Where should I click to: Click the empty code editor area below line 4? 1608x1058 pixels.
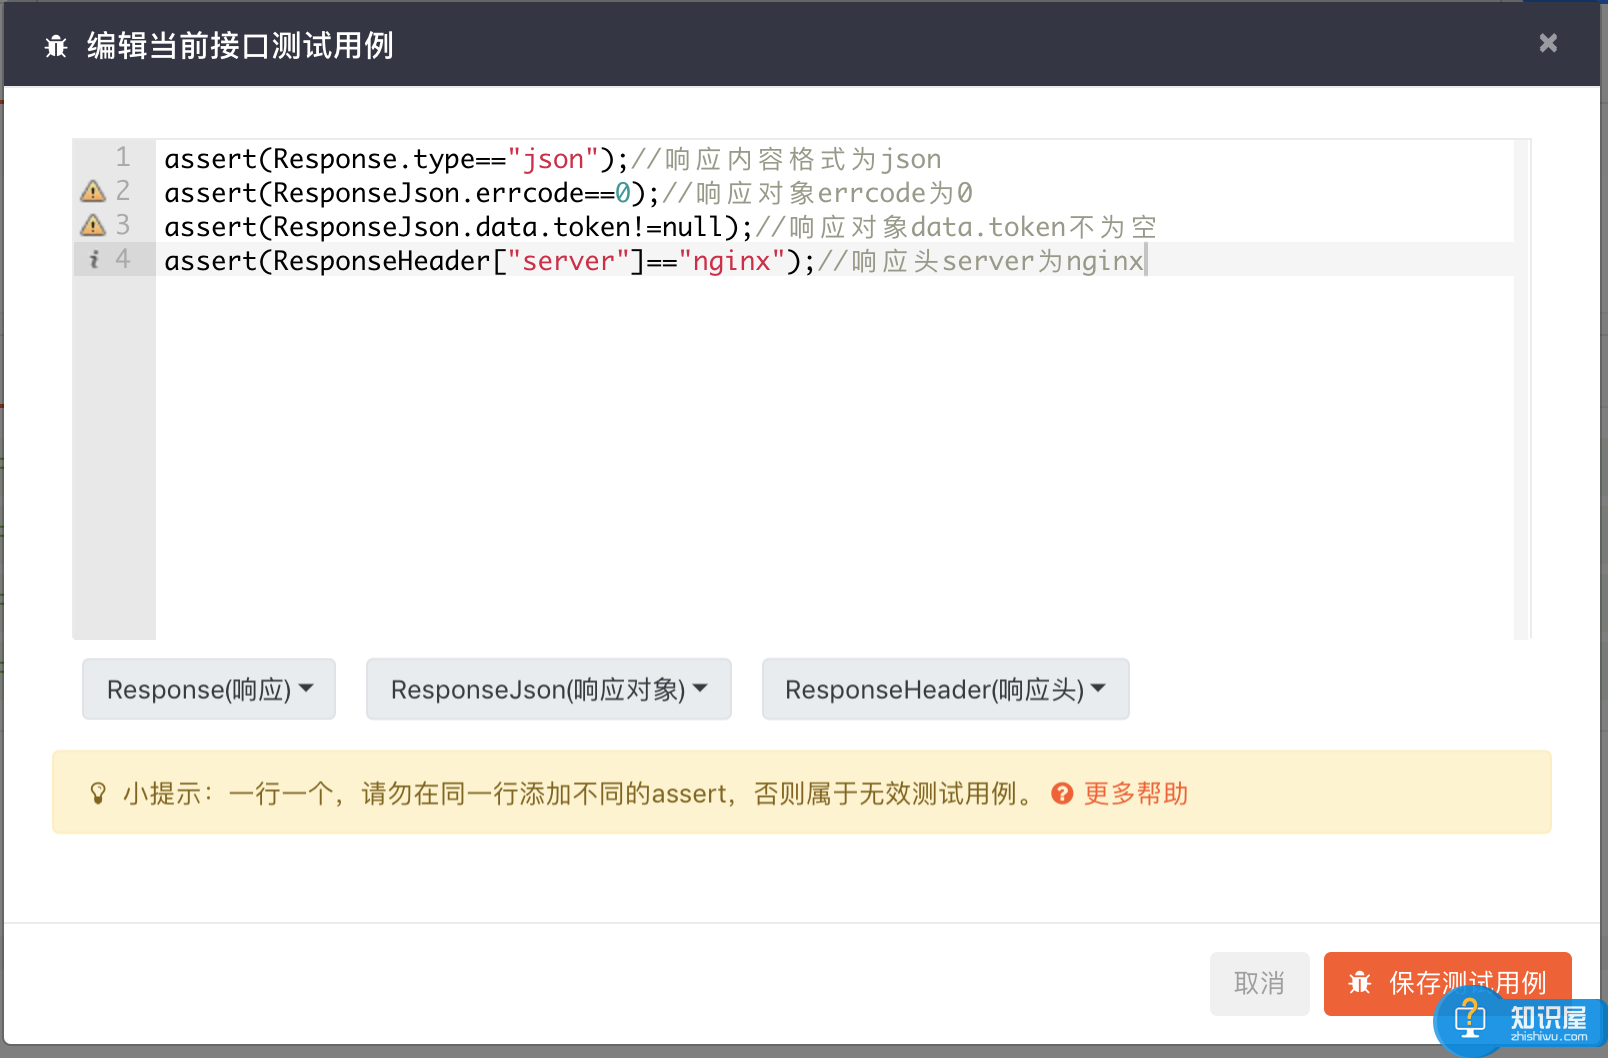tap(835, 457)
